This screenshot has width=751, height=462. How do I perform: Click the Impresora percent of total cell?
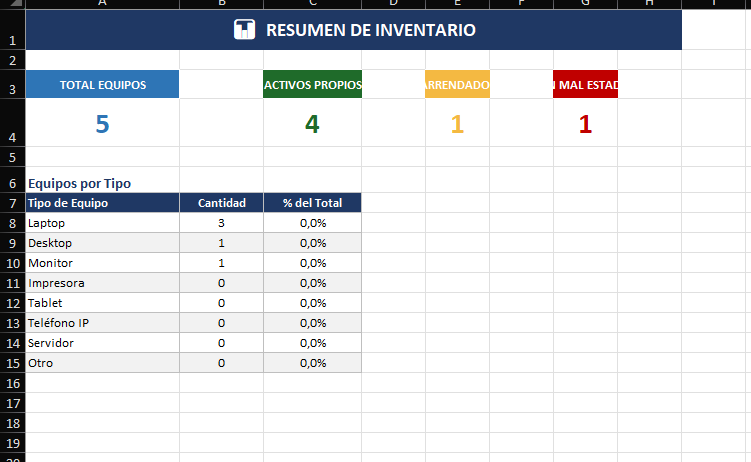(312, 283)
